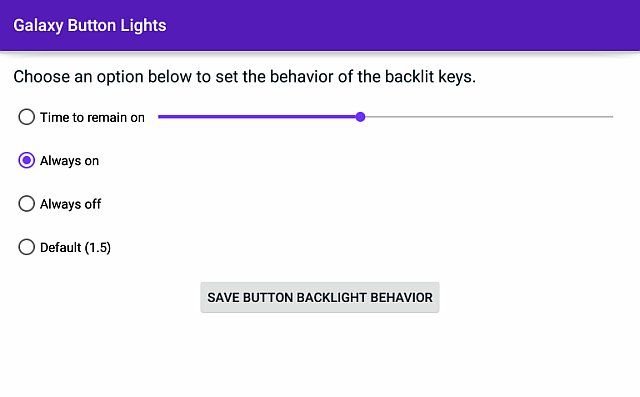The width and height of the screenshot is (640, 397).
Task: Tap the "Default (1.5)" text label
Action: pos(75,247)
